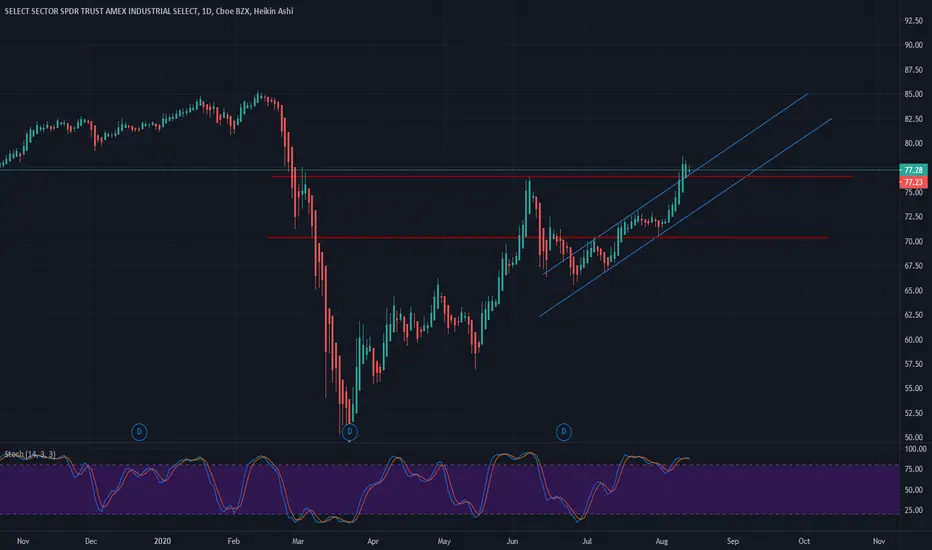This screenshot has height=550, width=932.
Task: Click the Jun label on time axis
Action: (x=512, y=541)
